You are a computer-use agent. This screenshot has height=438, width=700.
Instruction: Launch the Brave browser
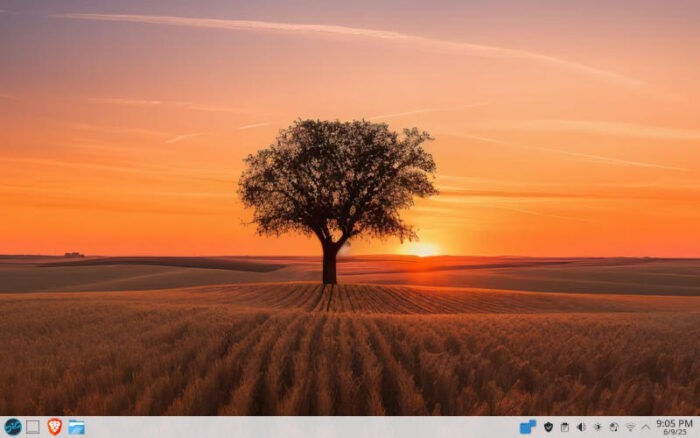click(55, 427)
